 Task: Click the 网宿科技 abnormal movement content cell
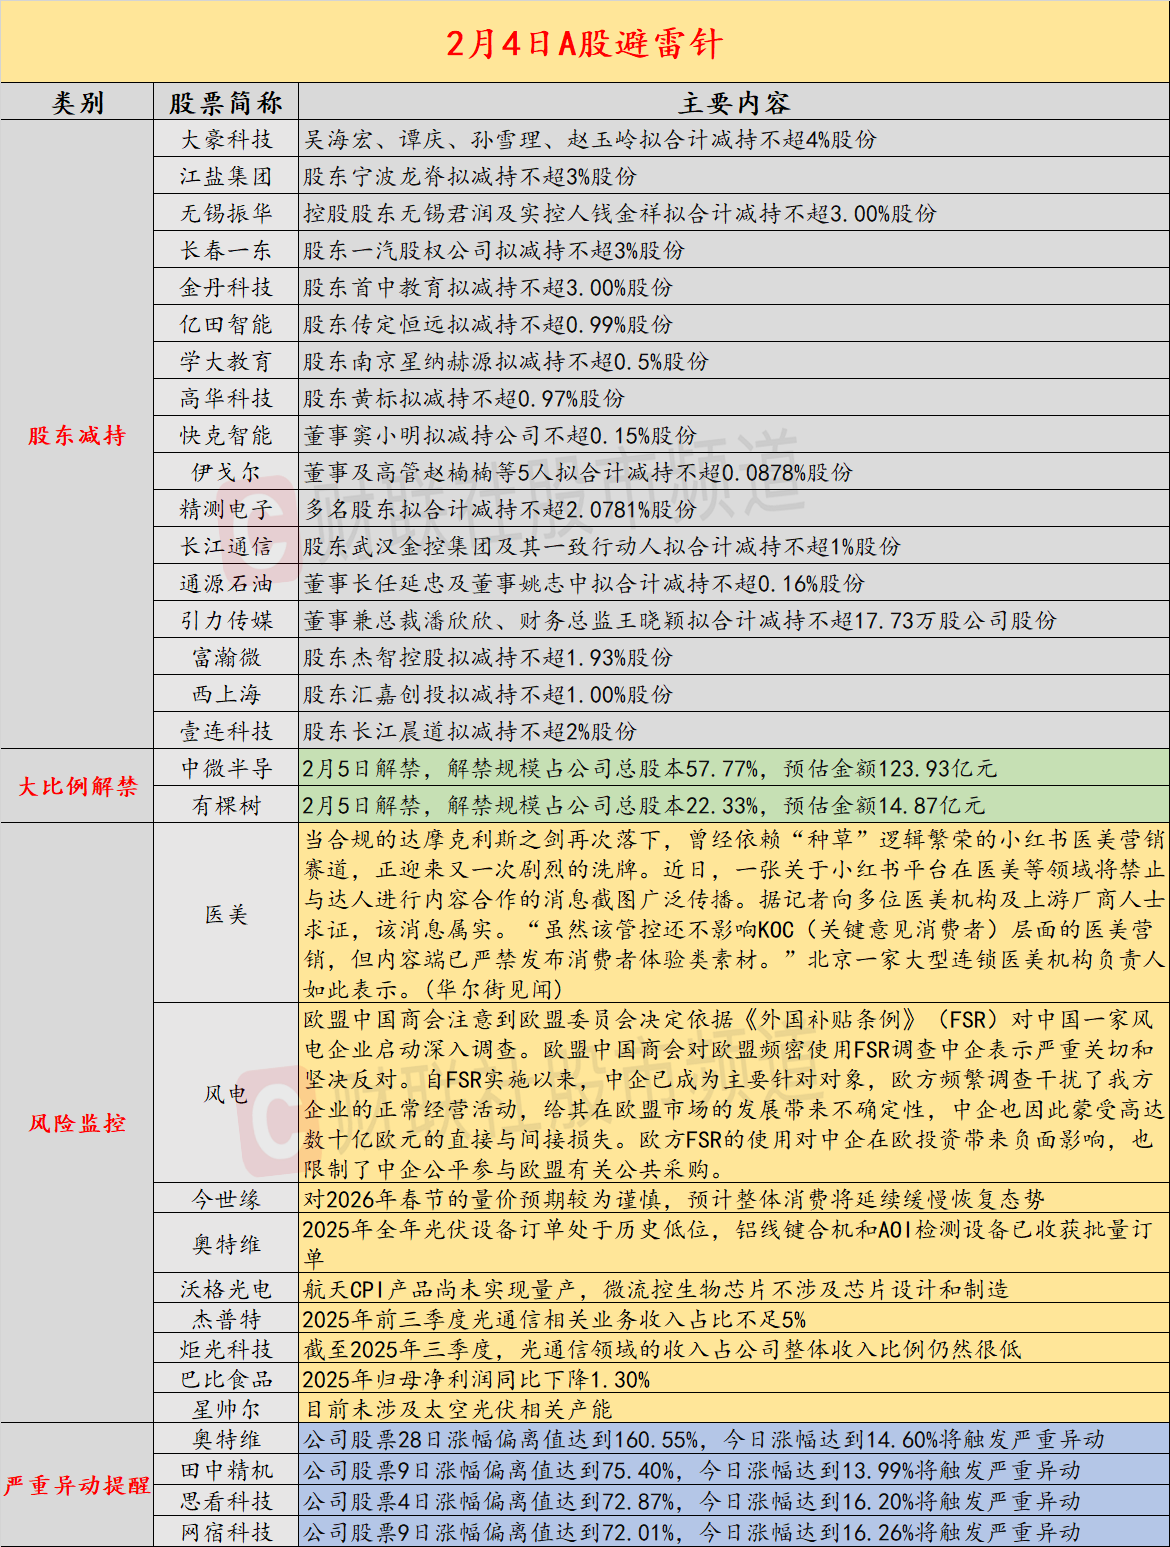point(733,1531)
